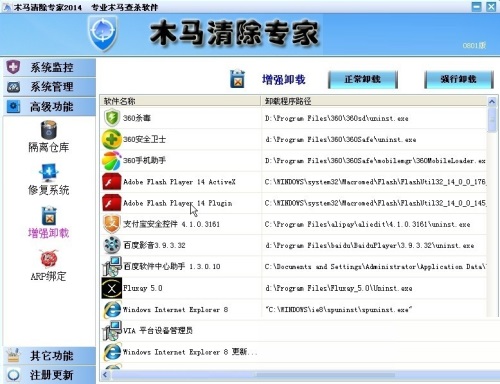Sort by 软件名称 column header
The height and width of the screenshot is (384, 500).
point(180,101)
